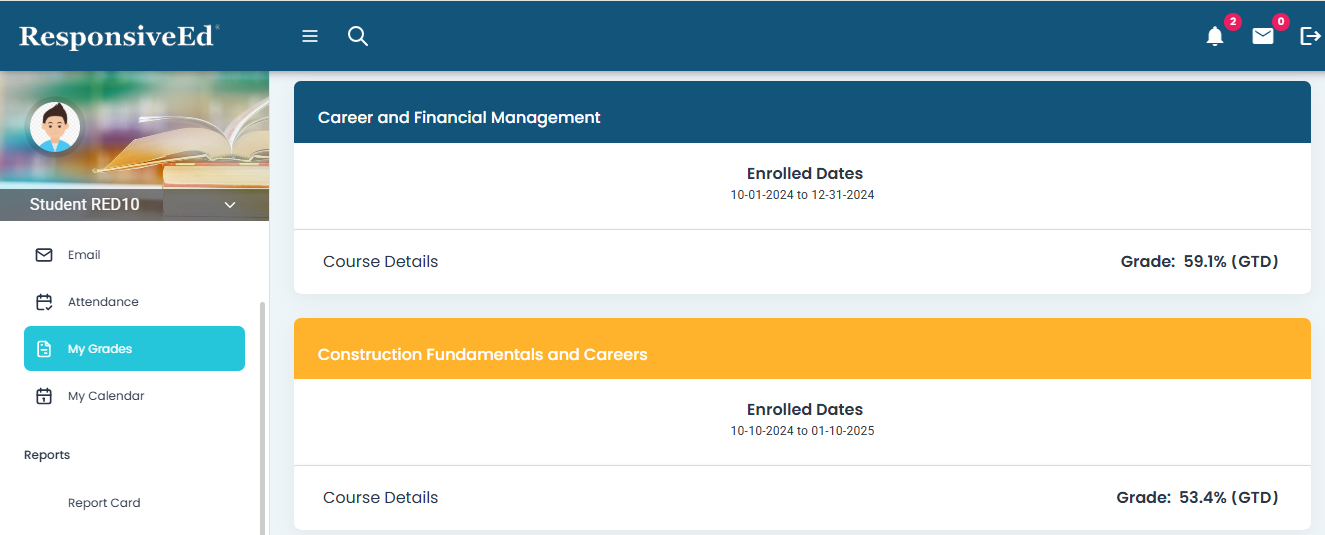
Task: Open Course Details for Construction Fundamentals and Careers
Action: (380, 498)
